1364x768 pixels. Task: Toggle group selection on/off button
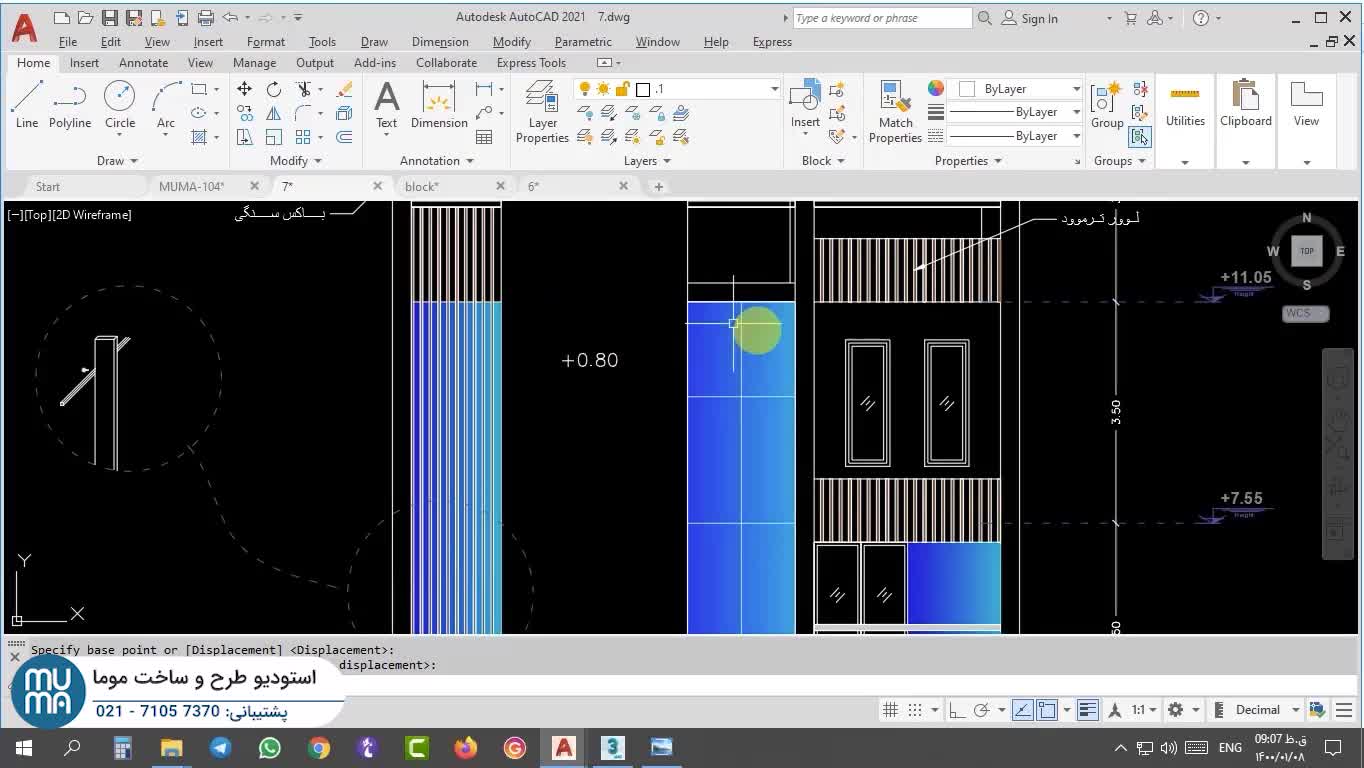(x=1139, y=137)
